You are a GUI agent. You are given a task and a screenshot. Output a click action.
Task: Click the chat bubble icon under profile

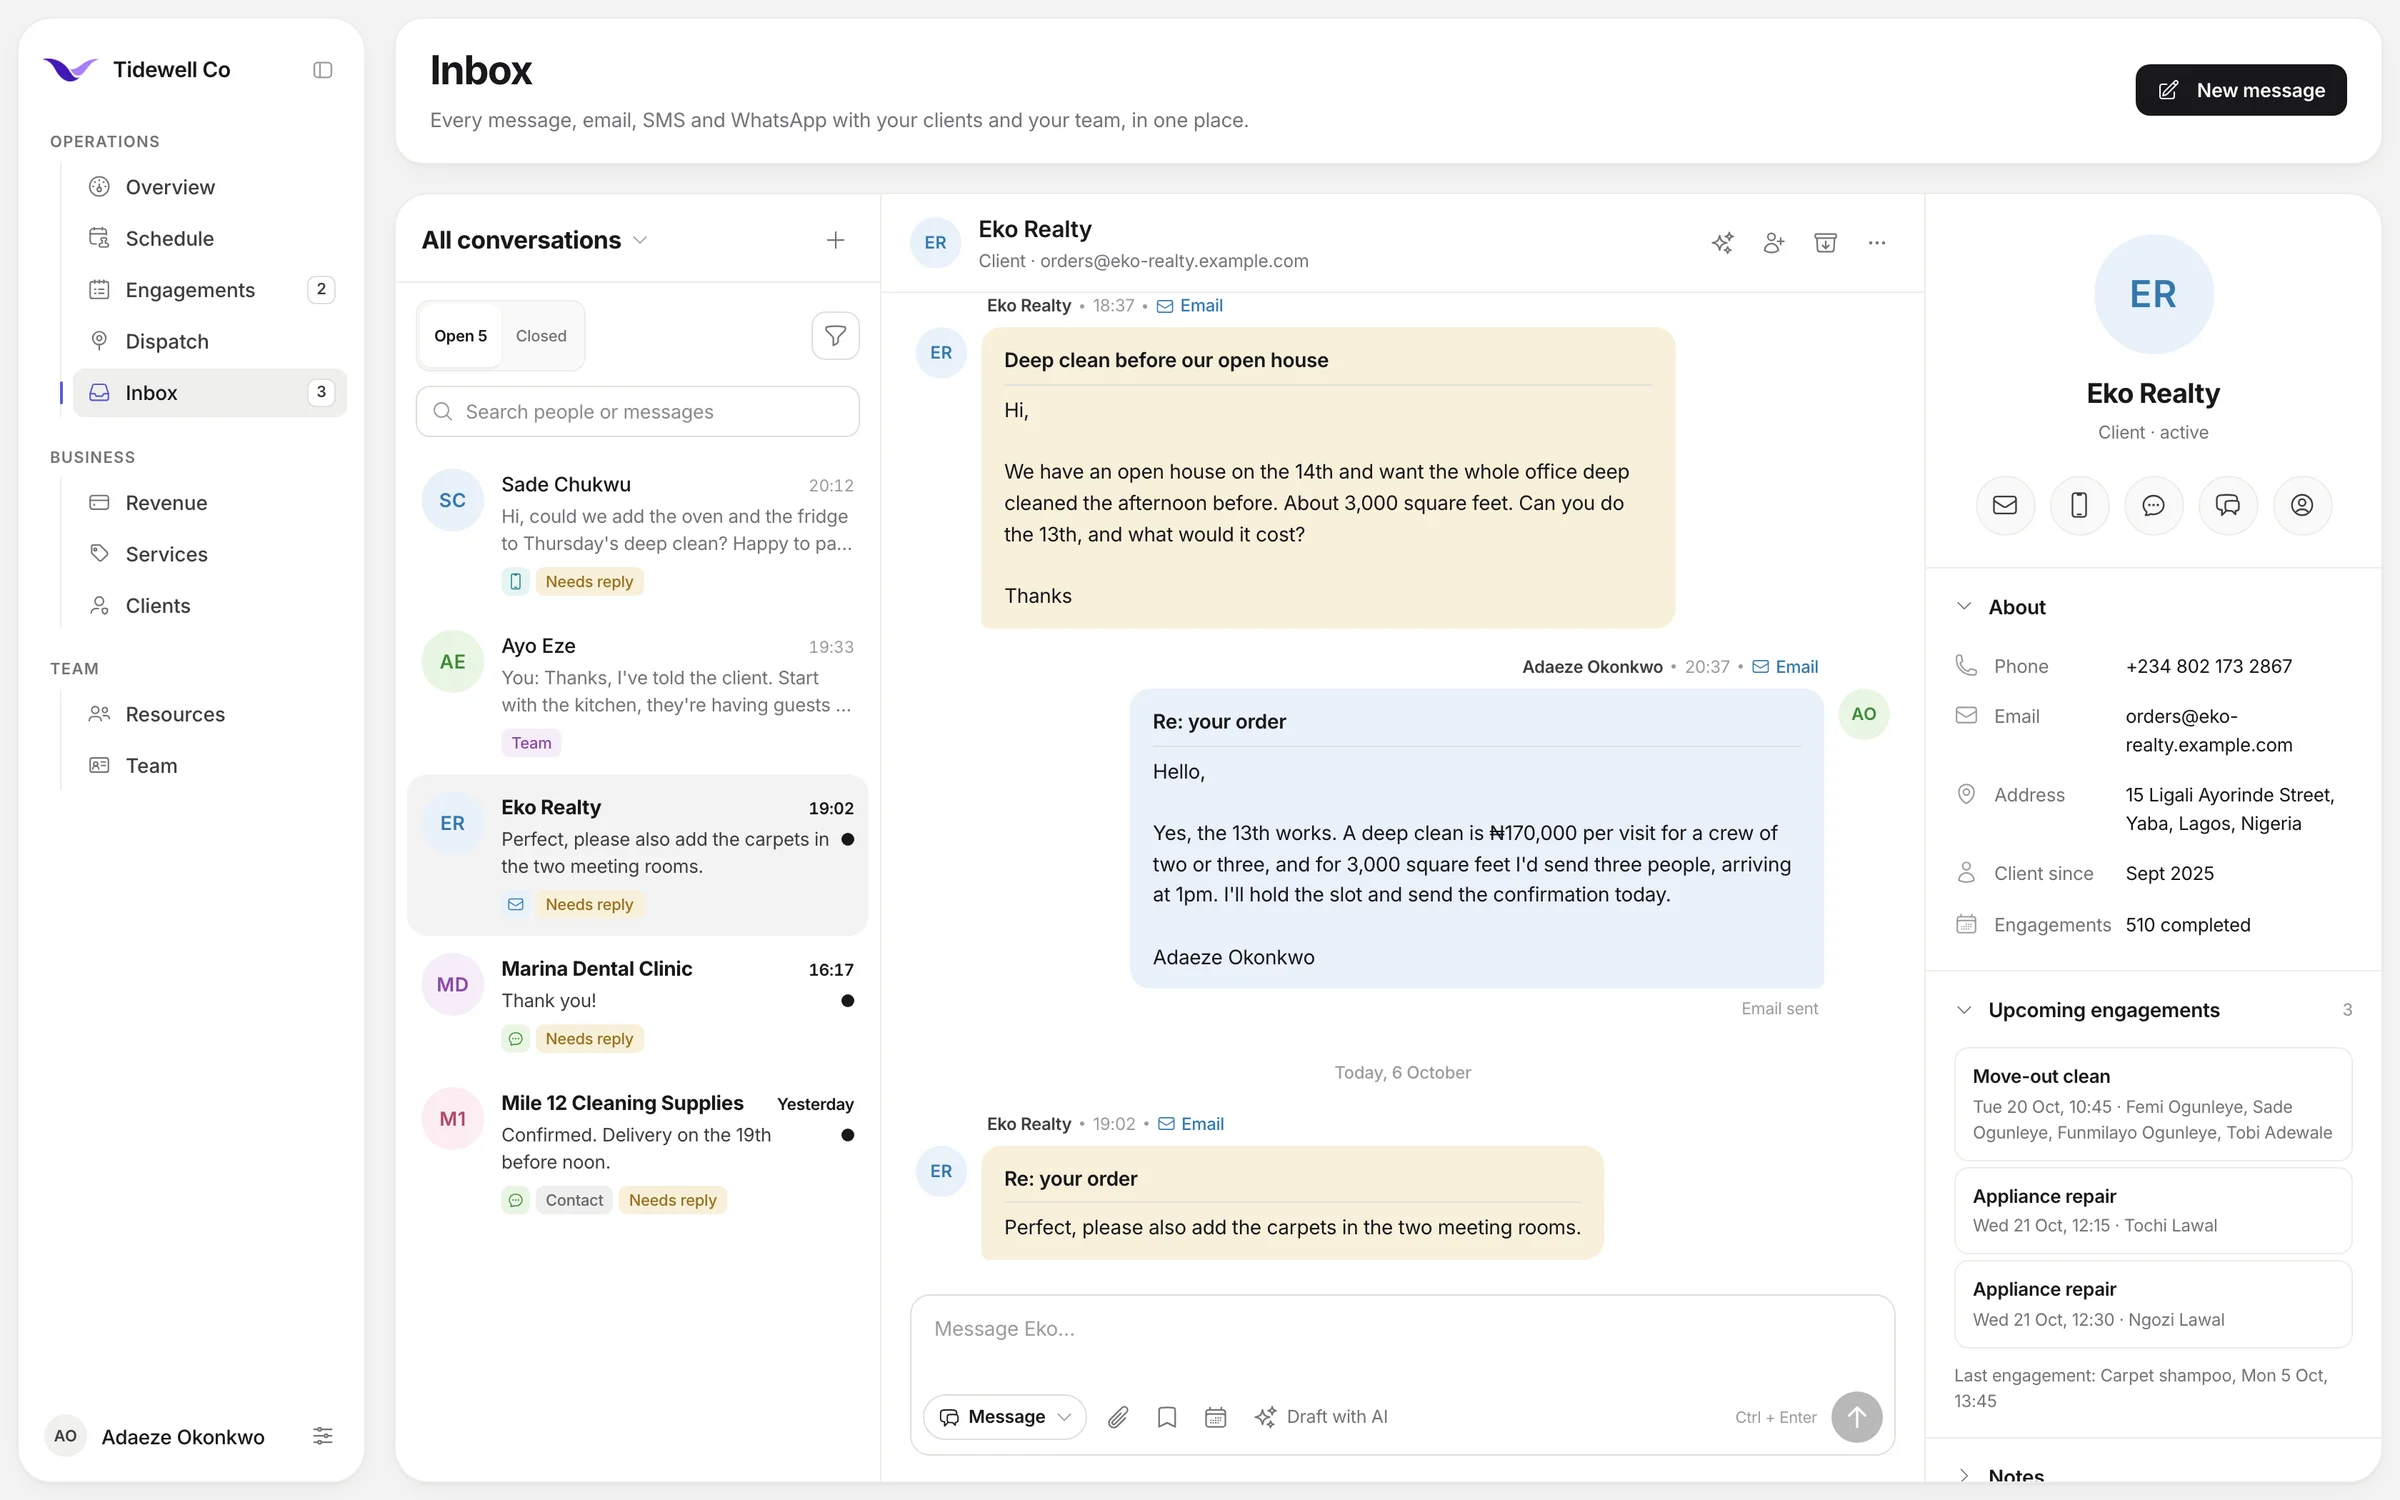(x=2153, y=505)
